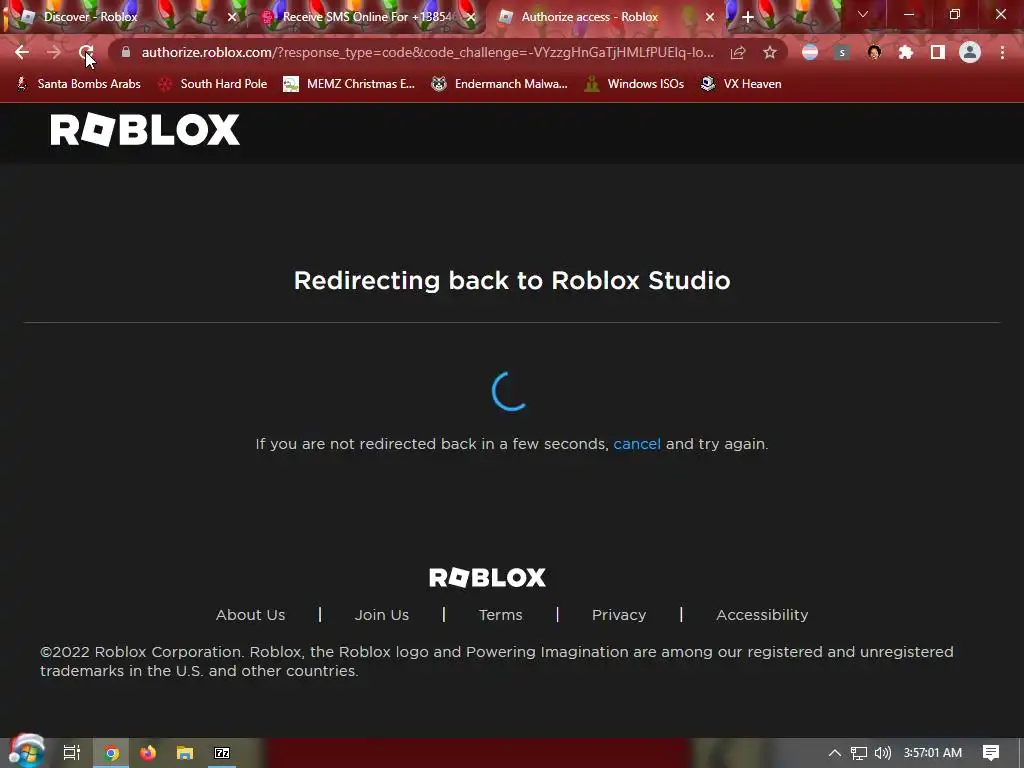Open the Extensions puzzle piece menu
The width and height of the screenshot is (1024, 768).
point(906,52)
